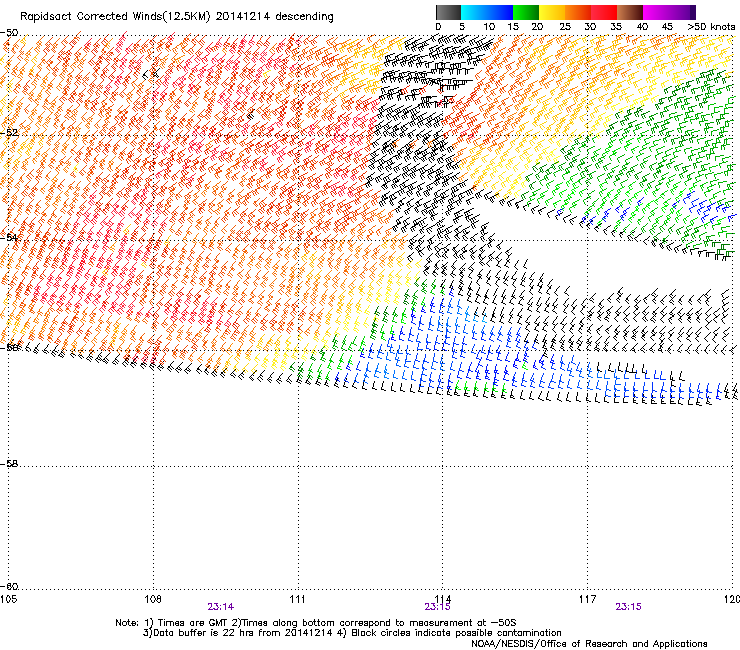The height and width of the screenshot is (650, 740).
Task: Click the brown 35-40 knots color segment
Action: coord(630,12)
